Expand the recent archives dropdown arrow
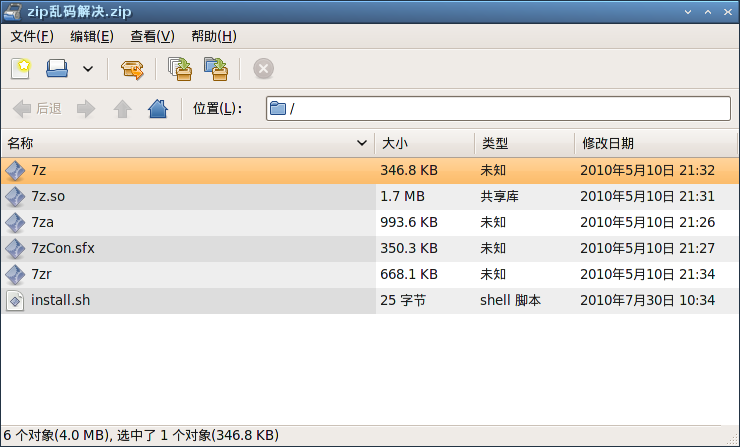 point(88,69)
